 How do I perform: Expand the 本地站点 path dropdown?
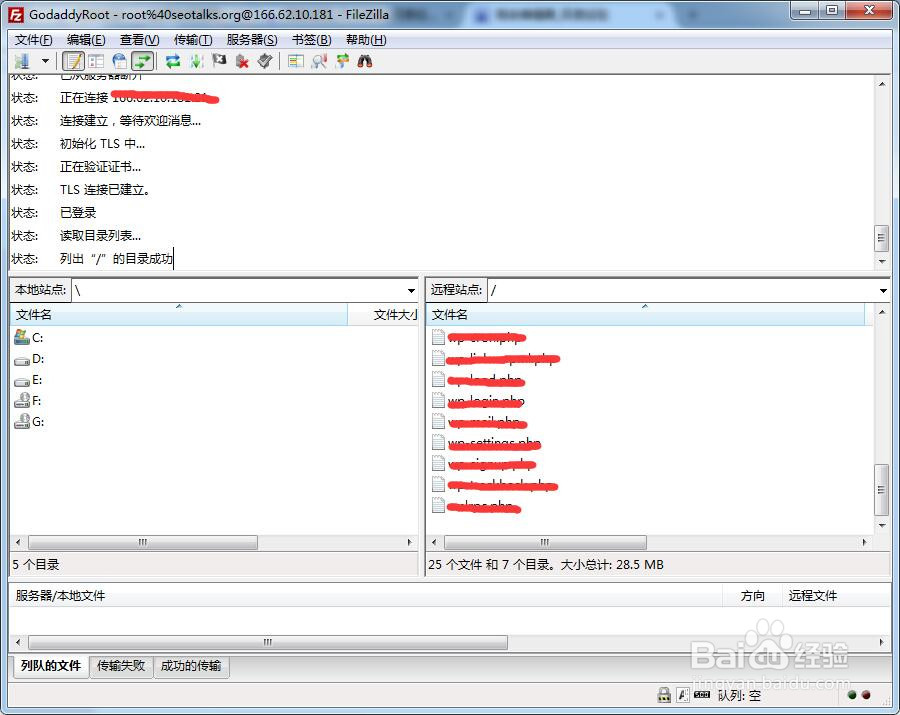(x=411, y=290)
